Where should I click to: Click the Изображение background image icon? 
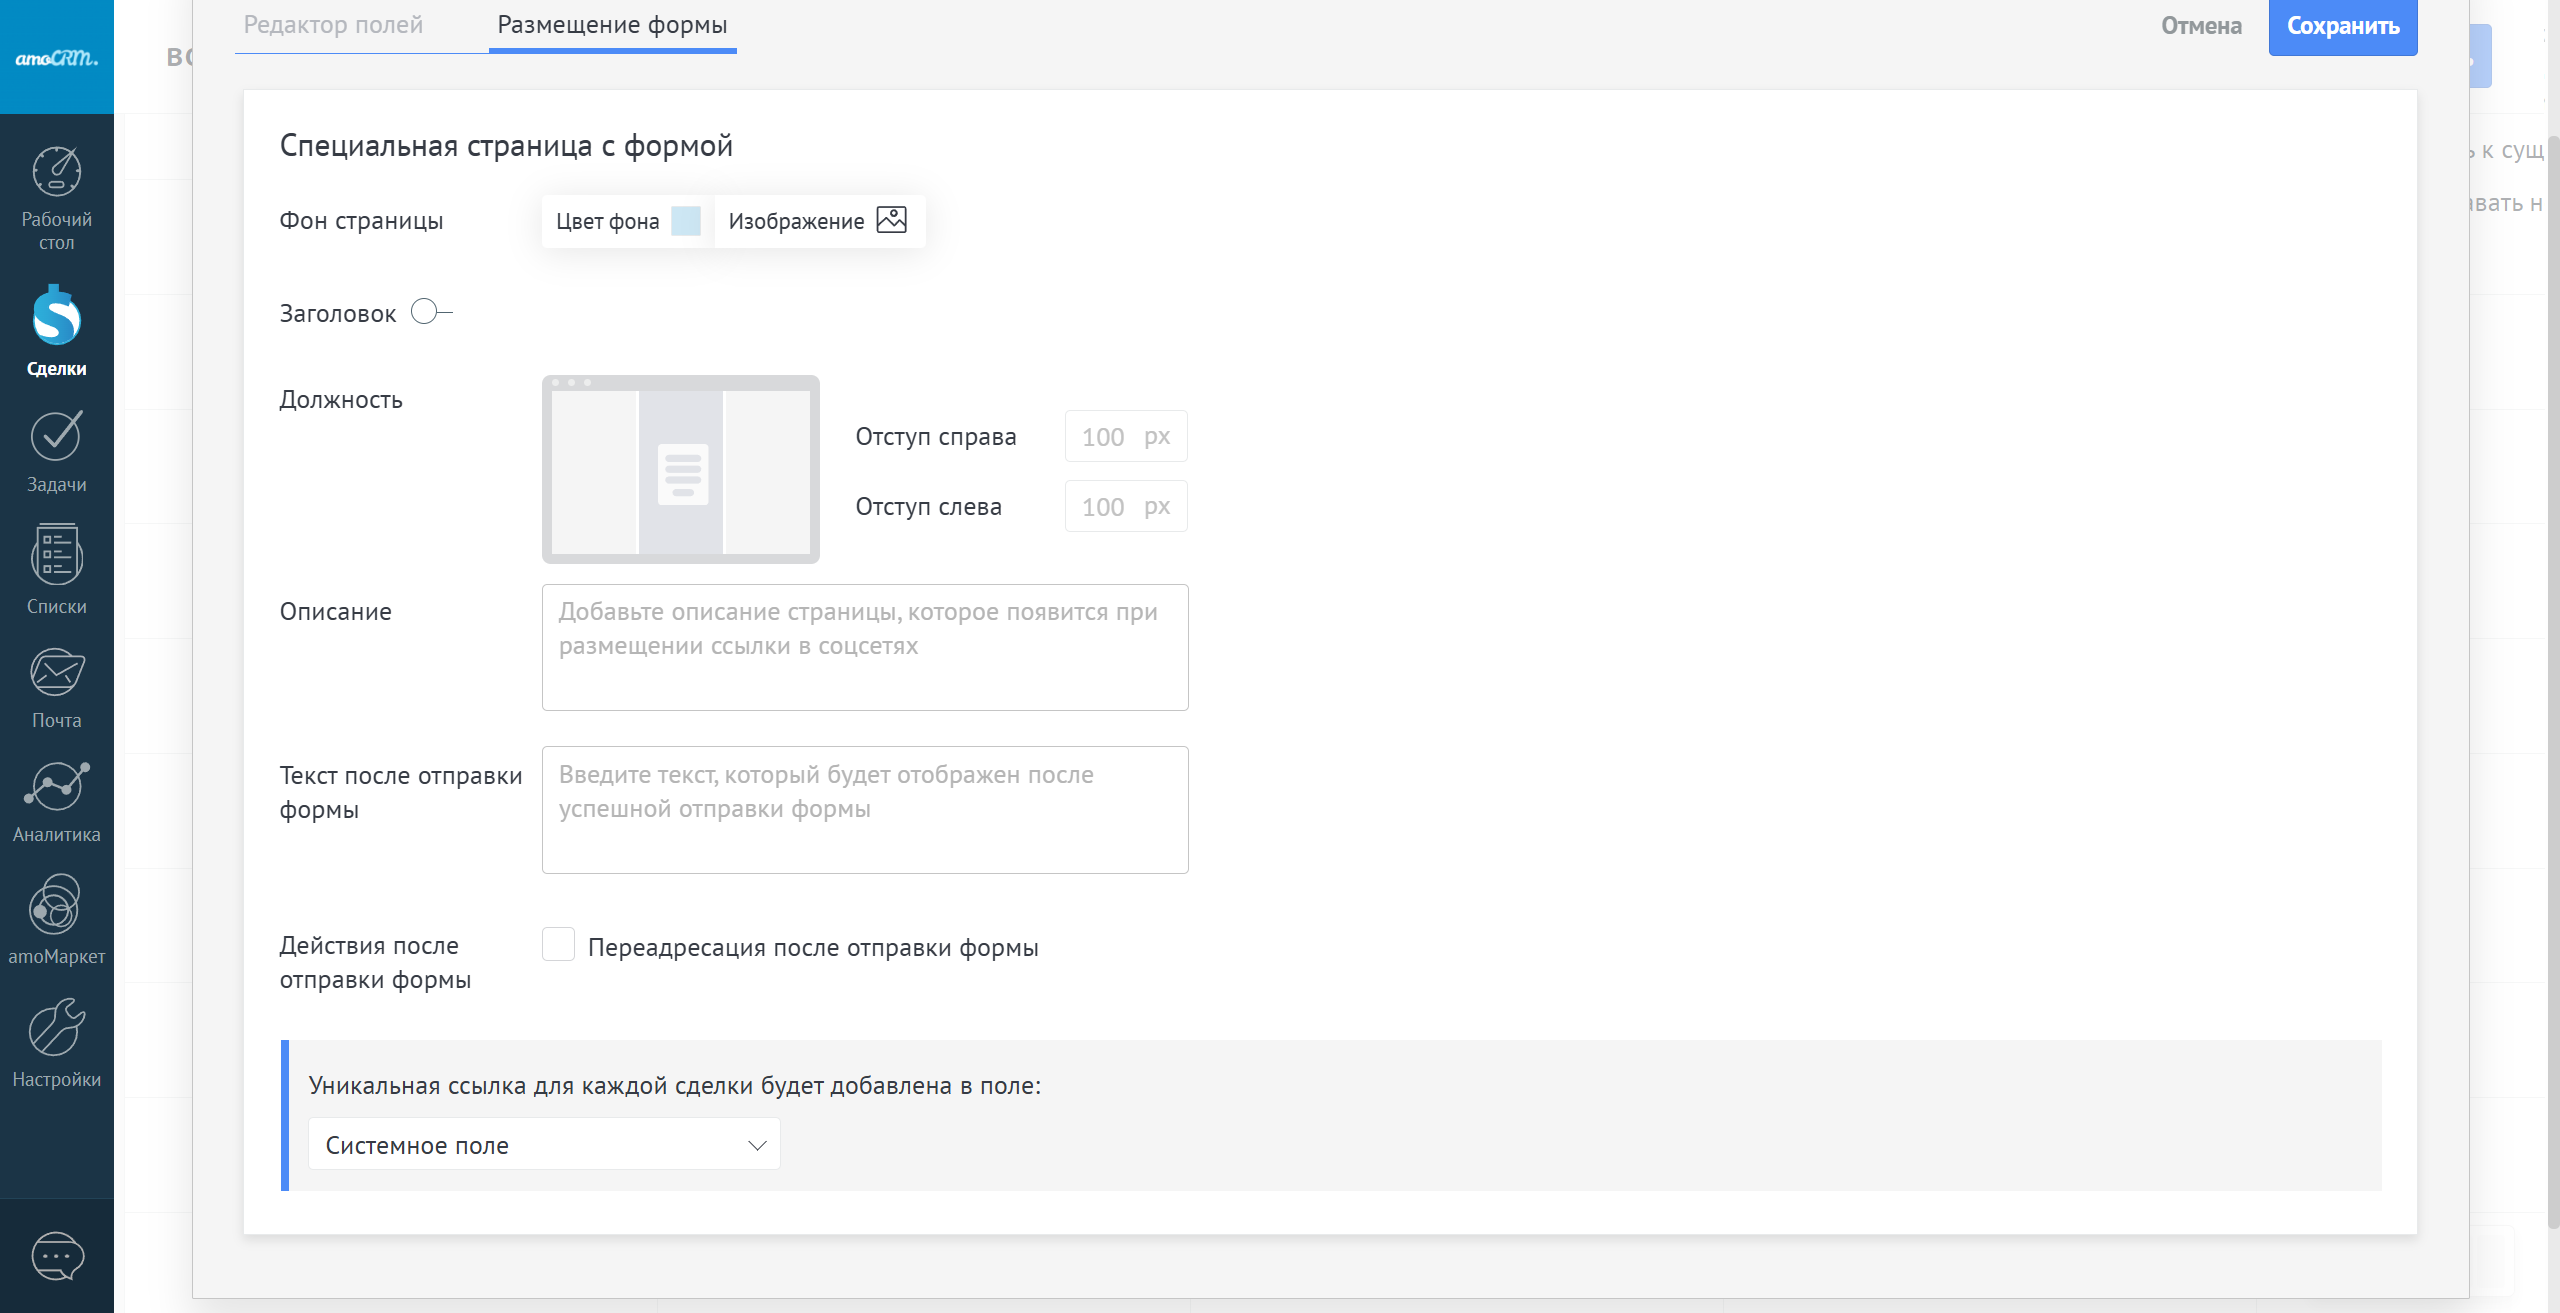[891, 220]
